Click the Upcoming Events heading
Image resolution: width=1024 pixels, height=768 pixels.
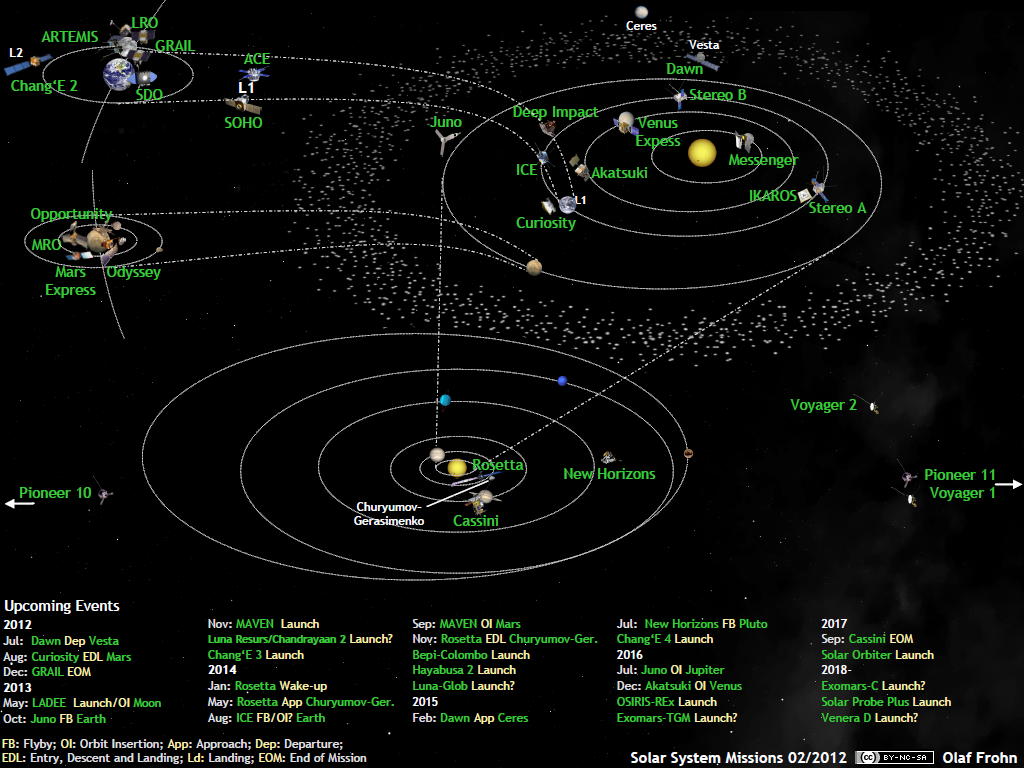click(62, 606)
